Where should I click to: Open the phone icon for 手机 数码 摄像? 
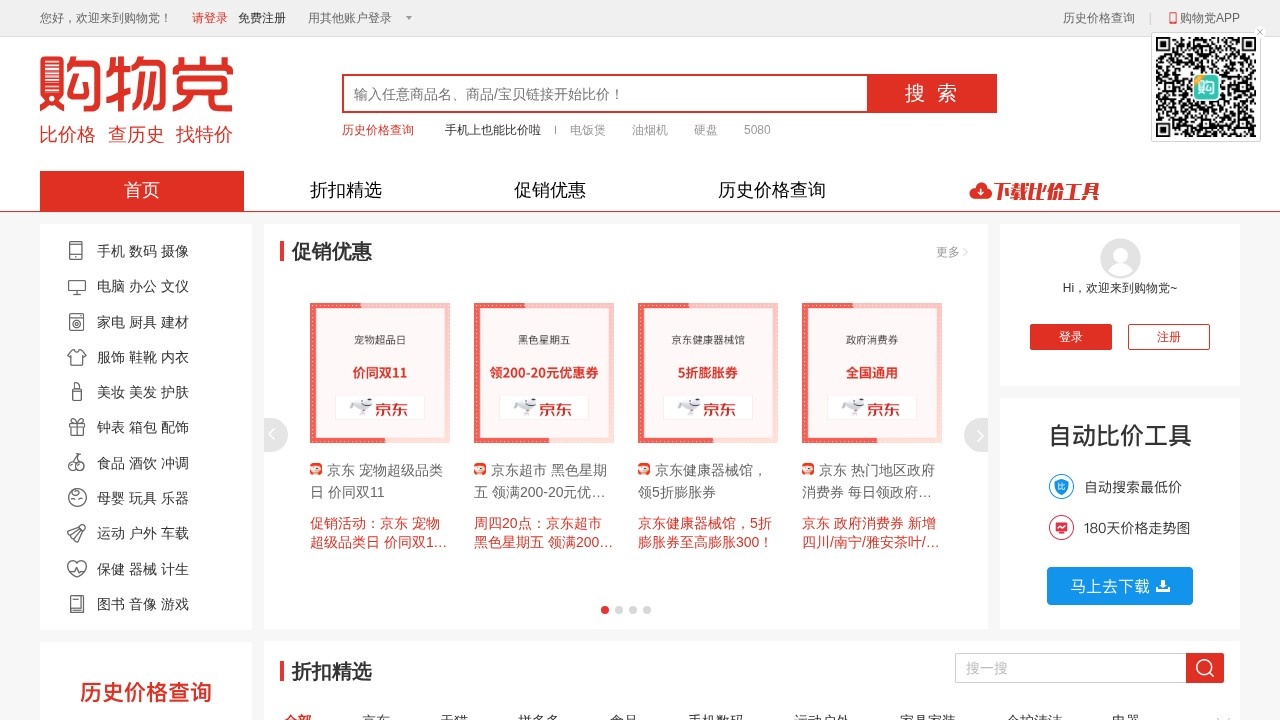tap(76, 251)
